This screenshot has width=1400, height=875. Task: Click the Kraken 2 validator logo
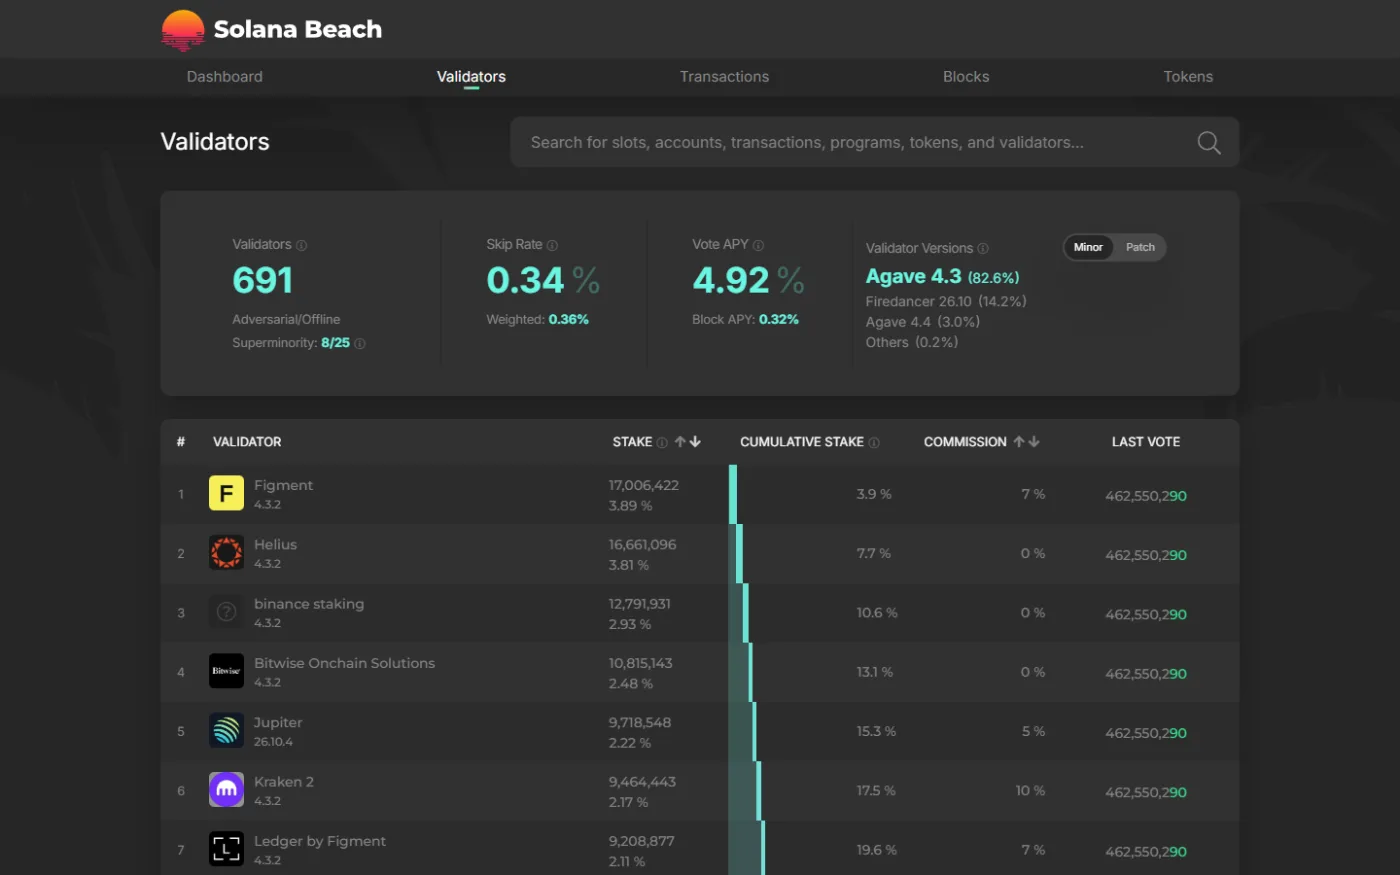[x=226, y=790]
